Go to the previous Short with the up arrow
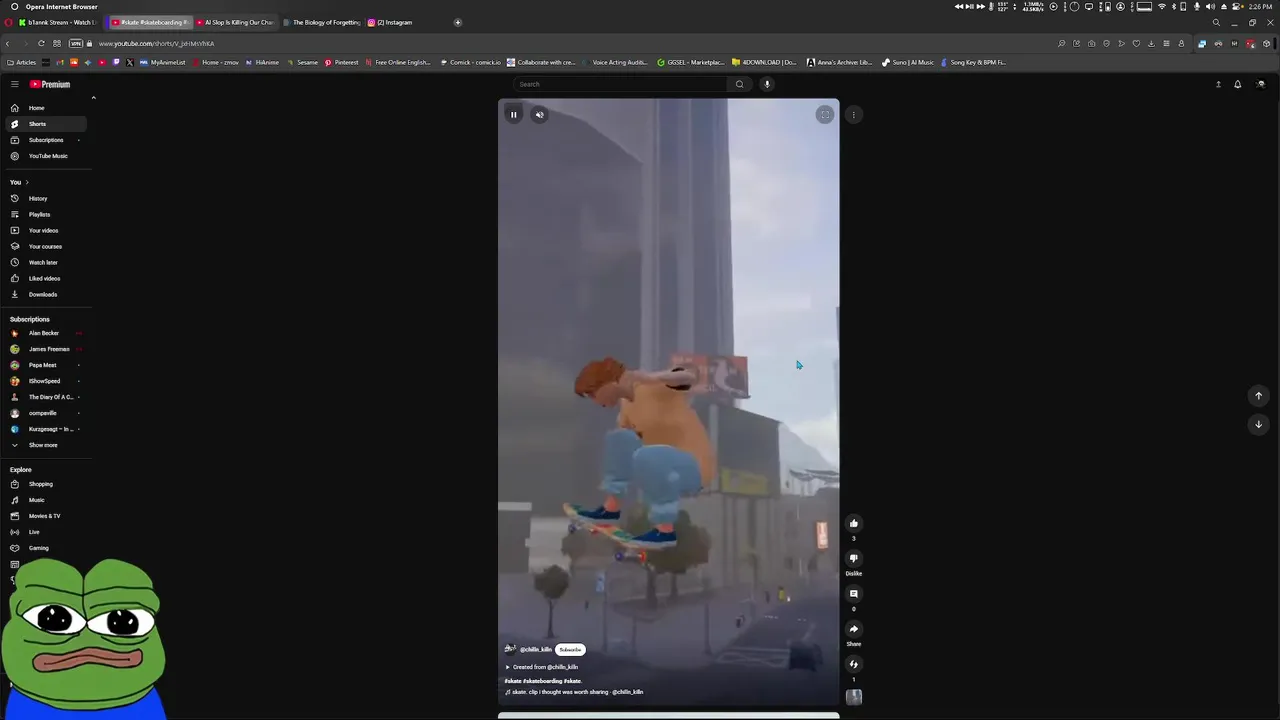 (1259, 396)
